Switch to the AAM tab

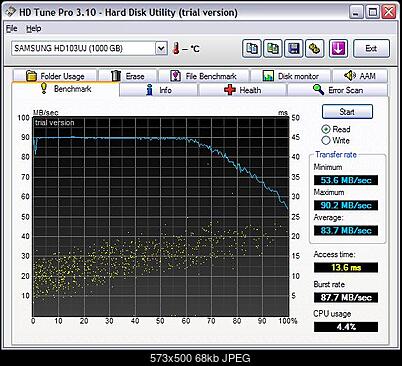pos(360,76)
